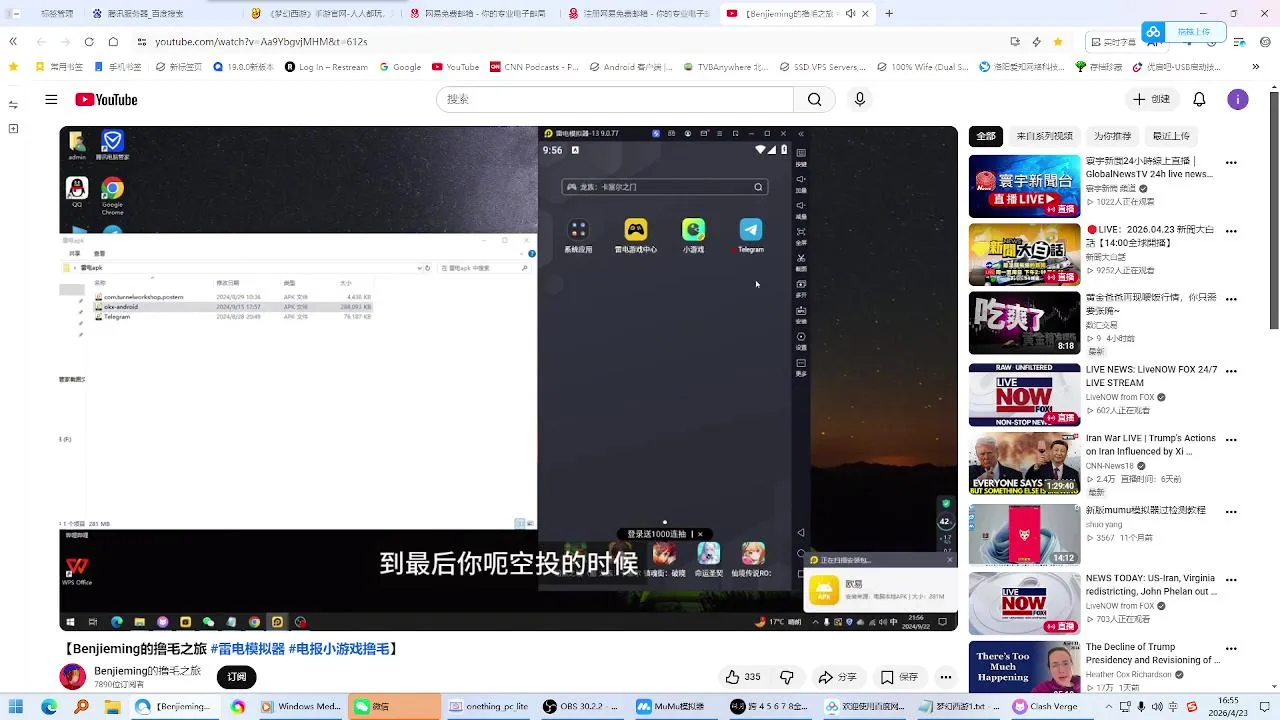Like the video with thumbs up
Image resolution: width=1280 pixels, height=720 pixels.
click(742, 677)
